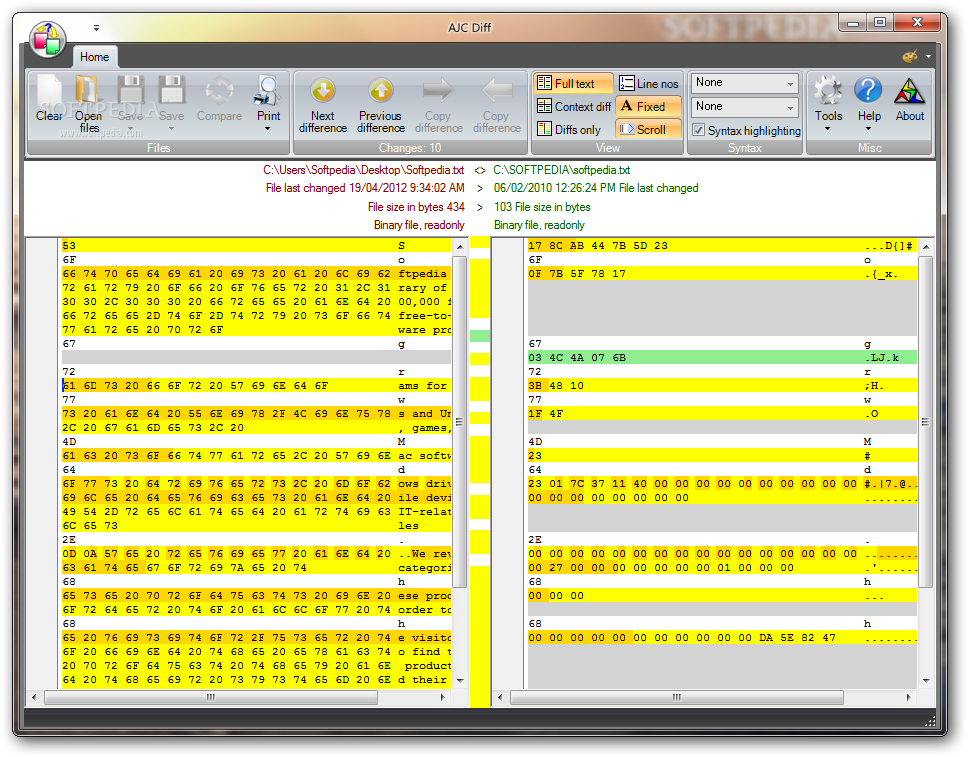
Task: Expand the style options arrow
Action: point(928,57)
